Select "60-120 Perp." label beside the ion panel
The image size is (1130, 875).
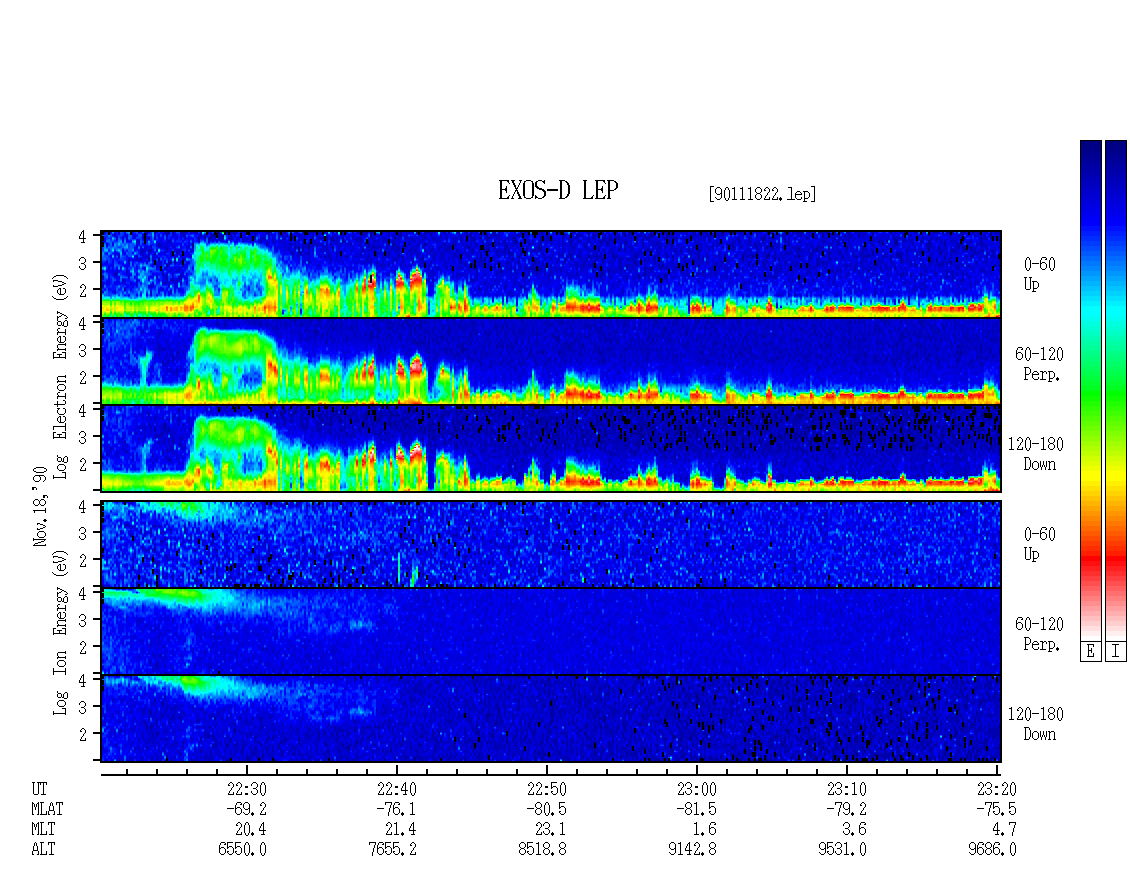(1039, 634)
